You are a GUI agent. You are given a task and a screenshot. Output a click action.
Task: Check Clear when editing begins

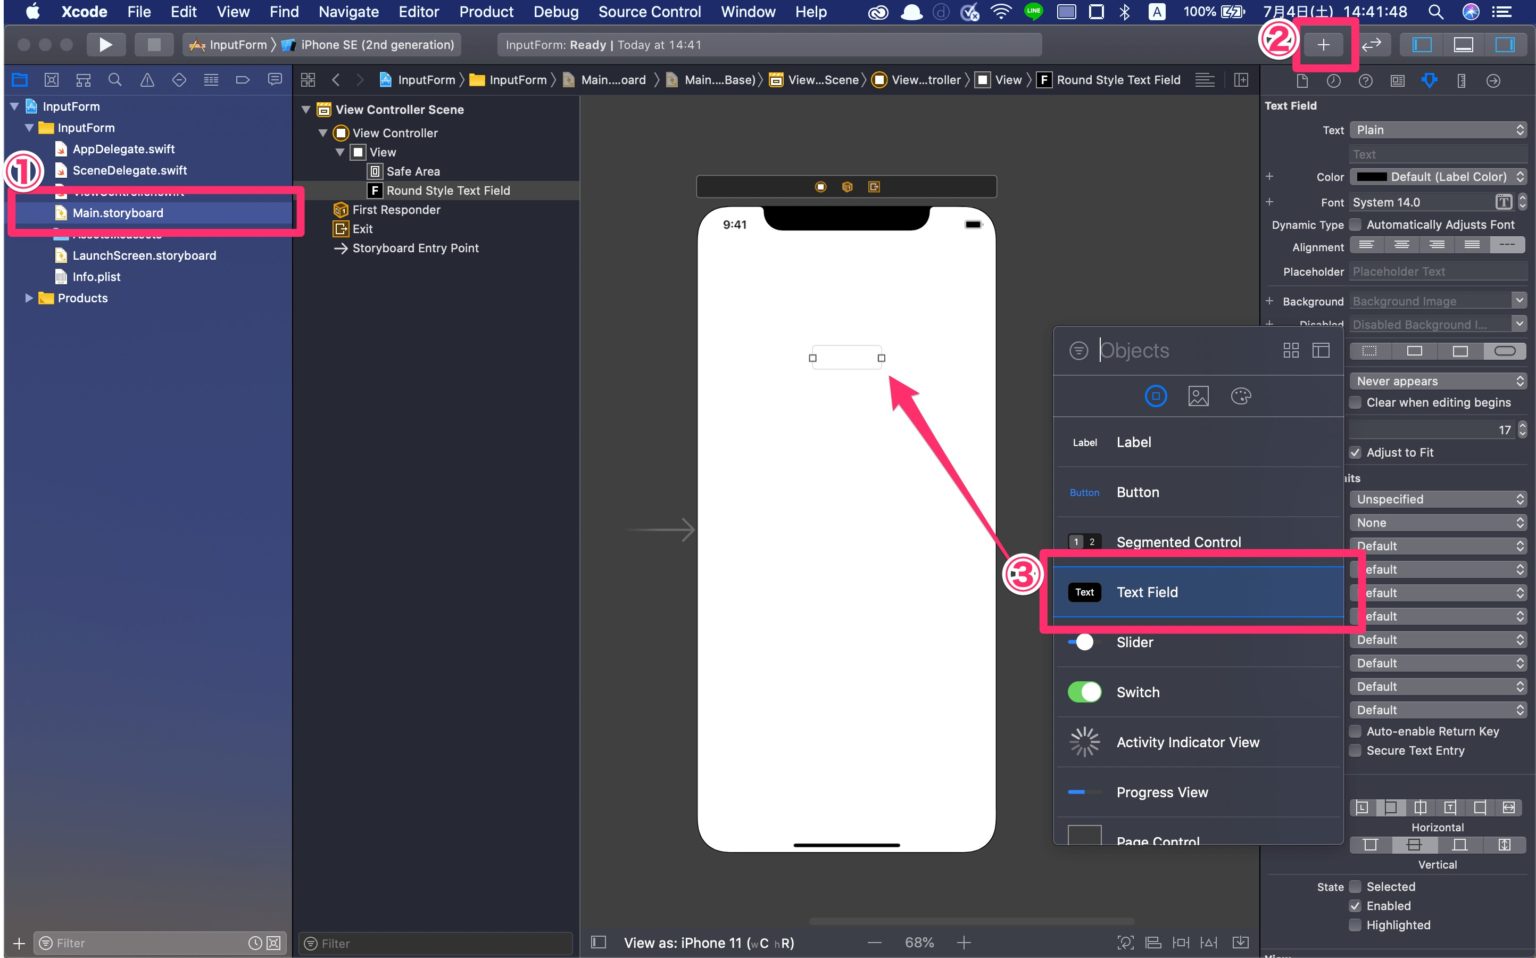tap(1356, 402)
